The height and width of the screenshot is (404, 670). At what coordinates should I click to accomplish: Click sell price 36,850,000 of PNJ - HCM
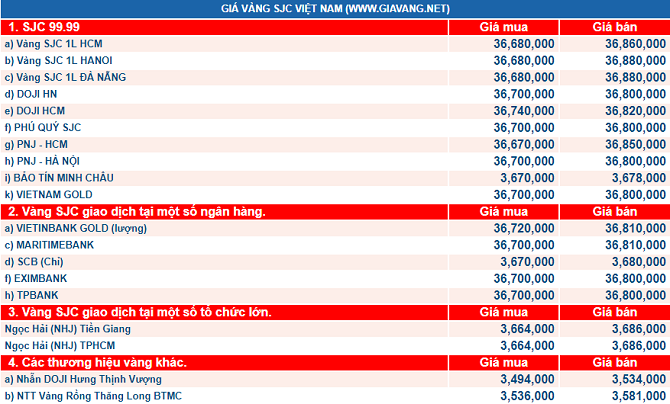tap(635, 144)
